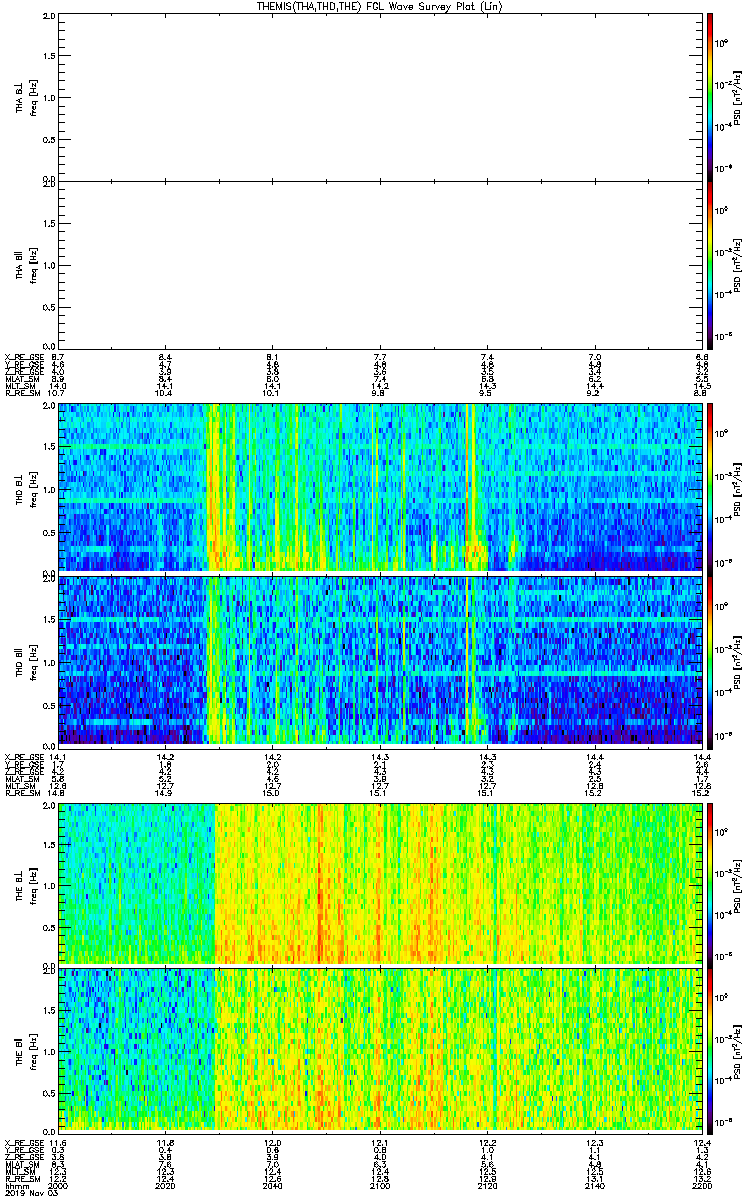Click the empty THA B-perpendicular spectrogram panel
Image resolution: width=750 pixels, height=1200 pixels.
click(379, 96)
